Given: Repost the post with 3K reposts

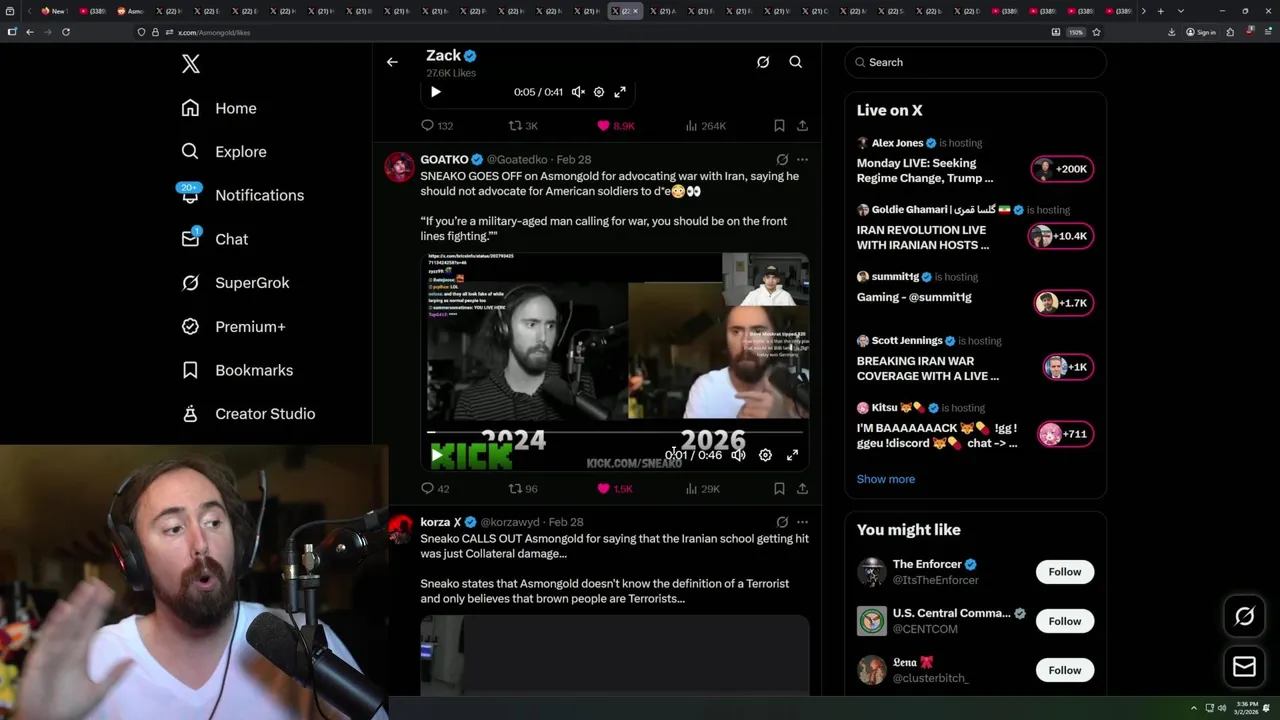Looking at the screenshot, I should [523, 126].
